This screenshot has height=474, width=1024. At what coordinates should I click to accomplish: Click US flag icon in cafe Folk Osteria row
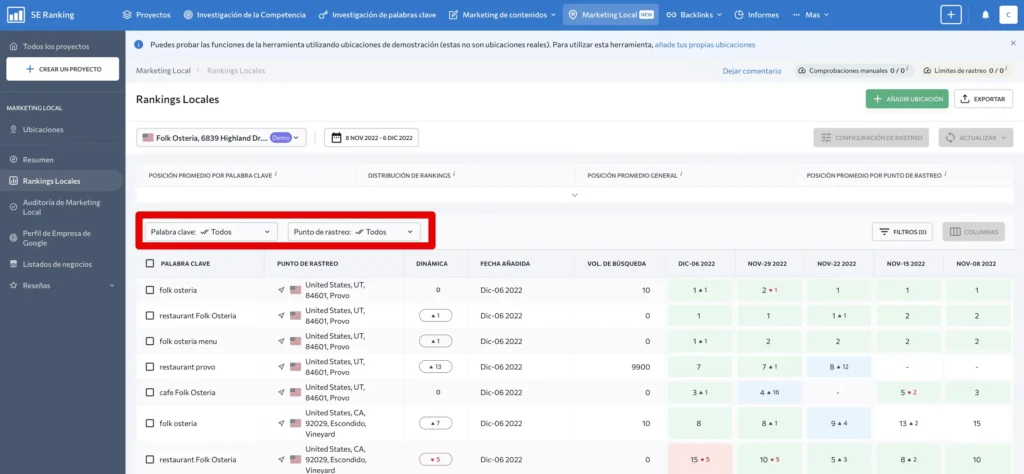(295, 392)
